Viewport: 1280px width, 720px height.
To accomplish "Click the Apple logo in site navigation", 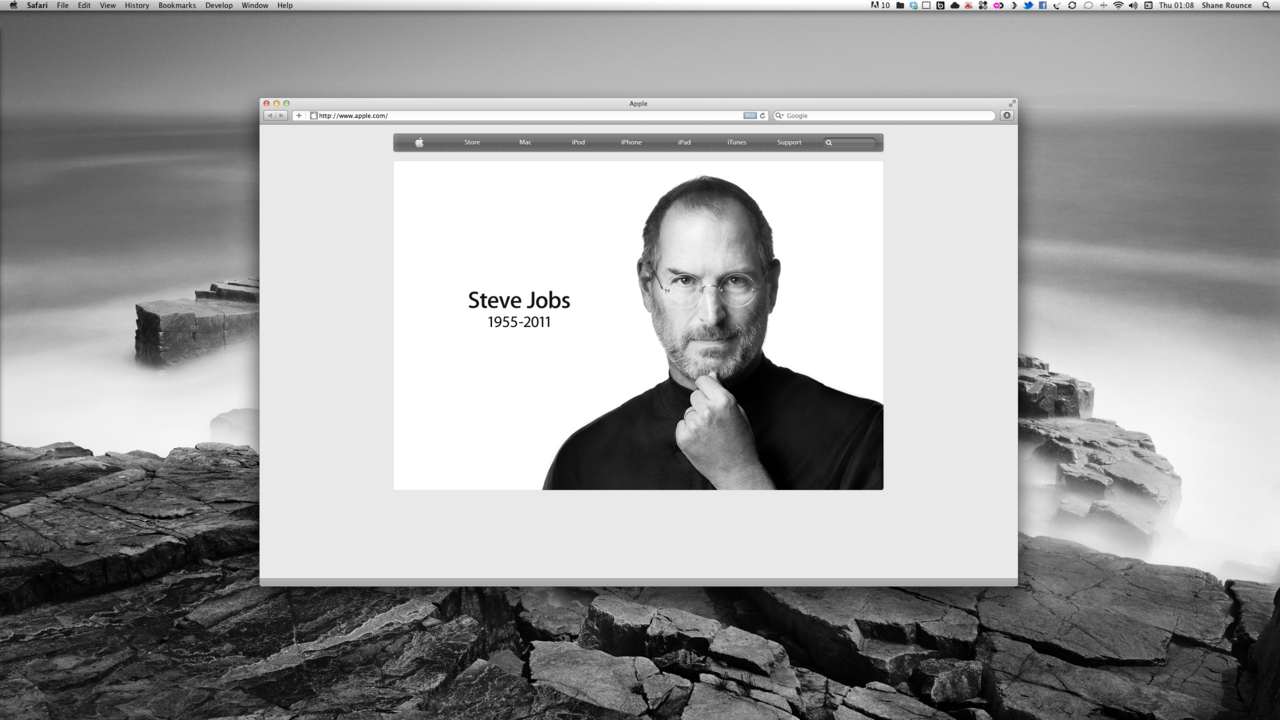I will pos(419,142).
